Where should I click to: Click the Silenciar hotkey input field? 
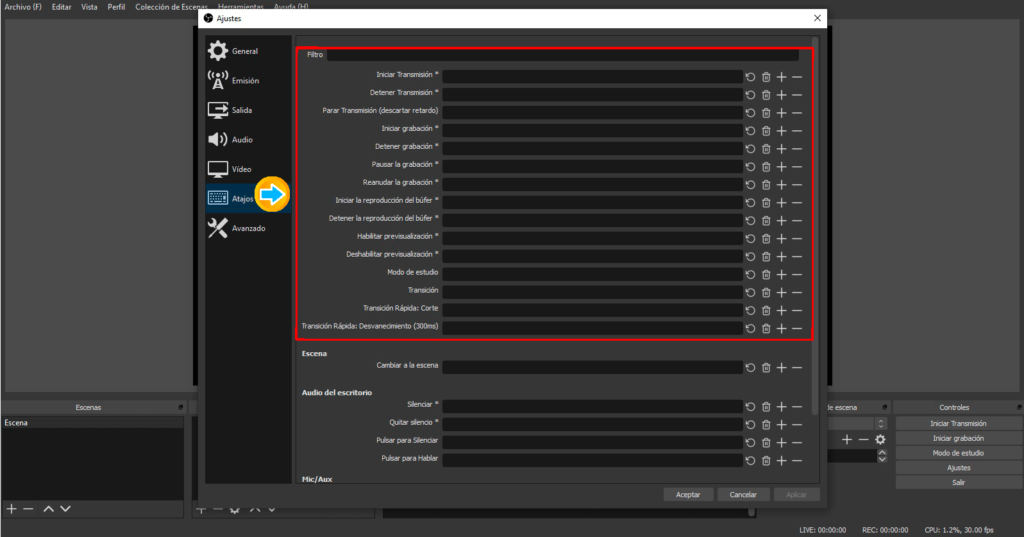coord(592,406)
